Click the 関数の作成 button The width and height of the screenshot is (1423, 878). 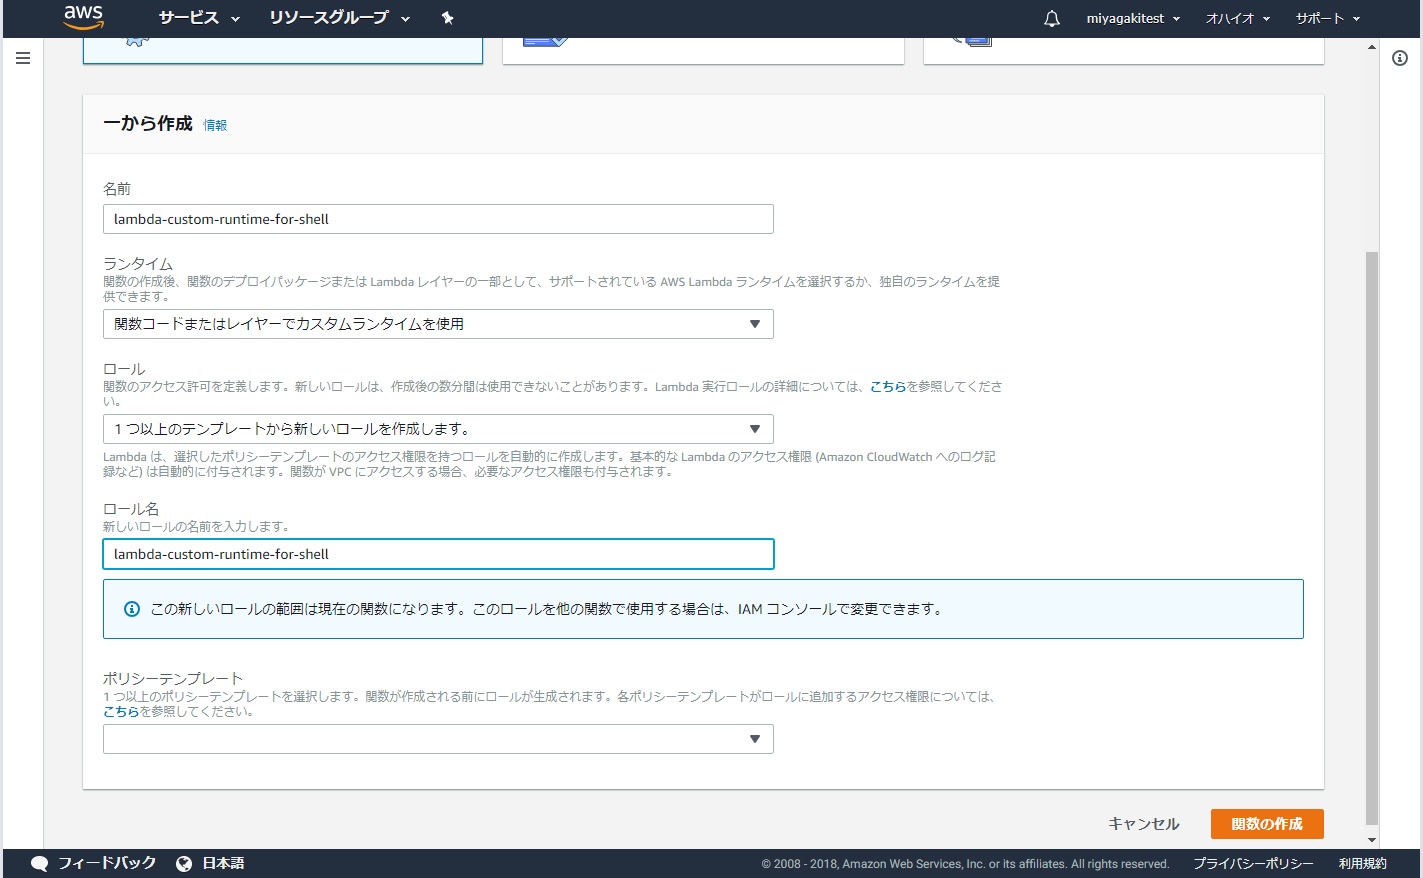pos(1266,824)
